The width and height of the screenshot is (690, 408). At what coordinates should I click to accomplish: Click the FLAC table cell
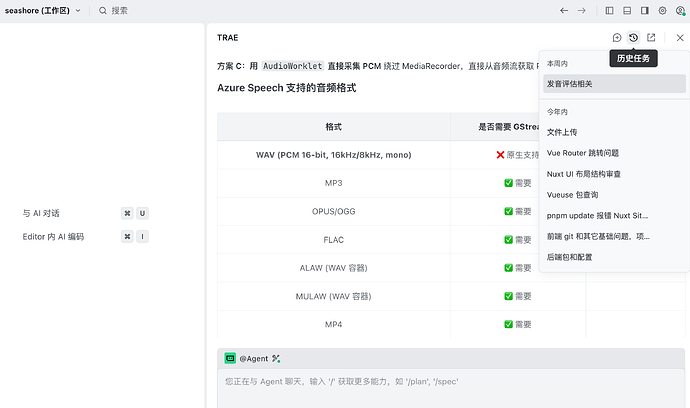pos(334,240)
